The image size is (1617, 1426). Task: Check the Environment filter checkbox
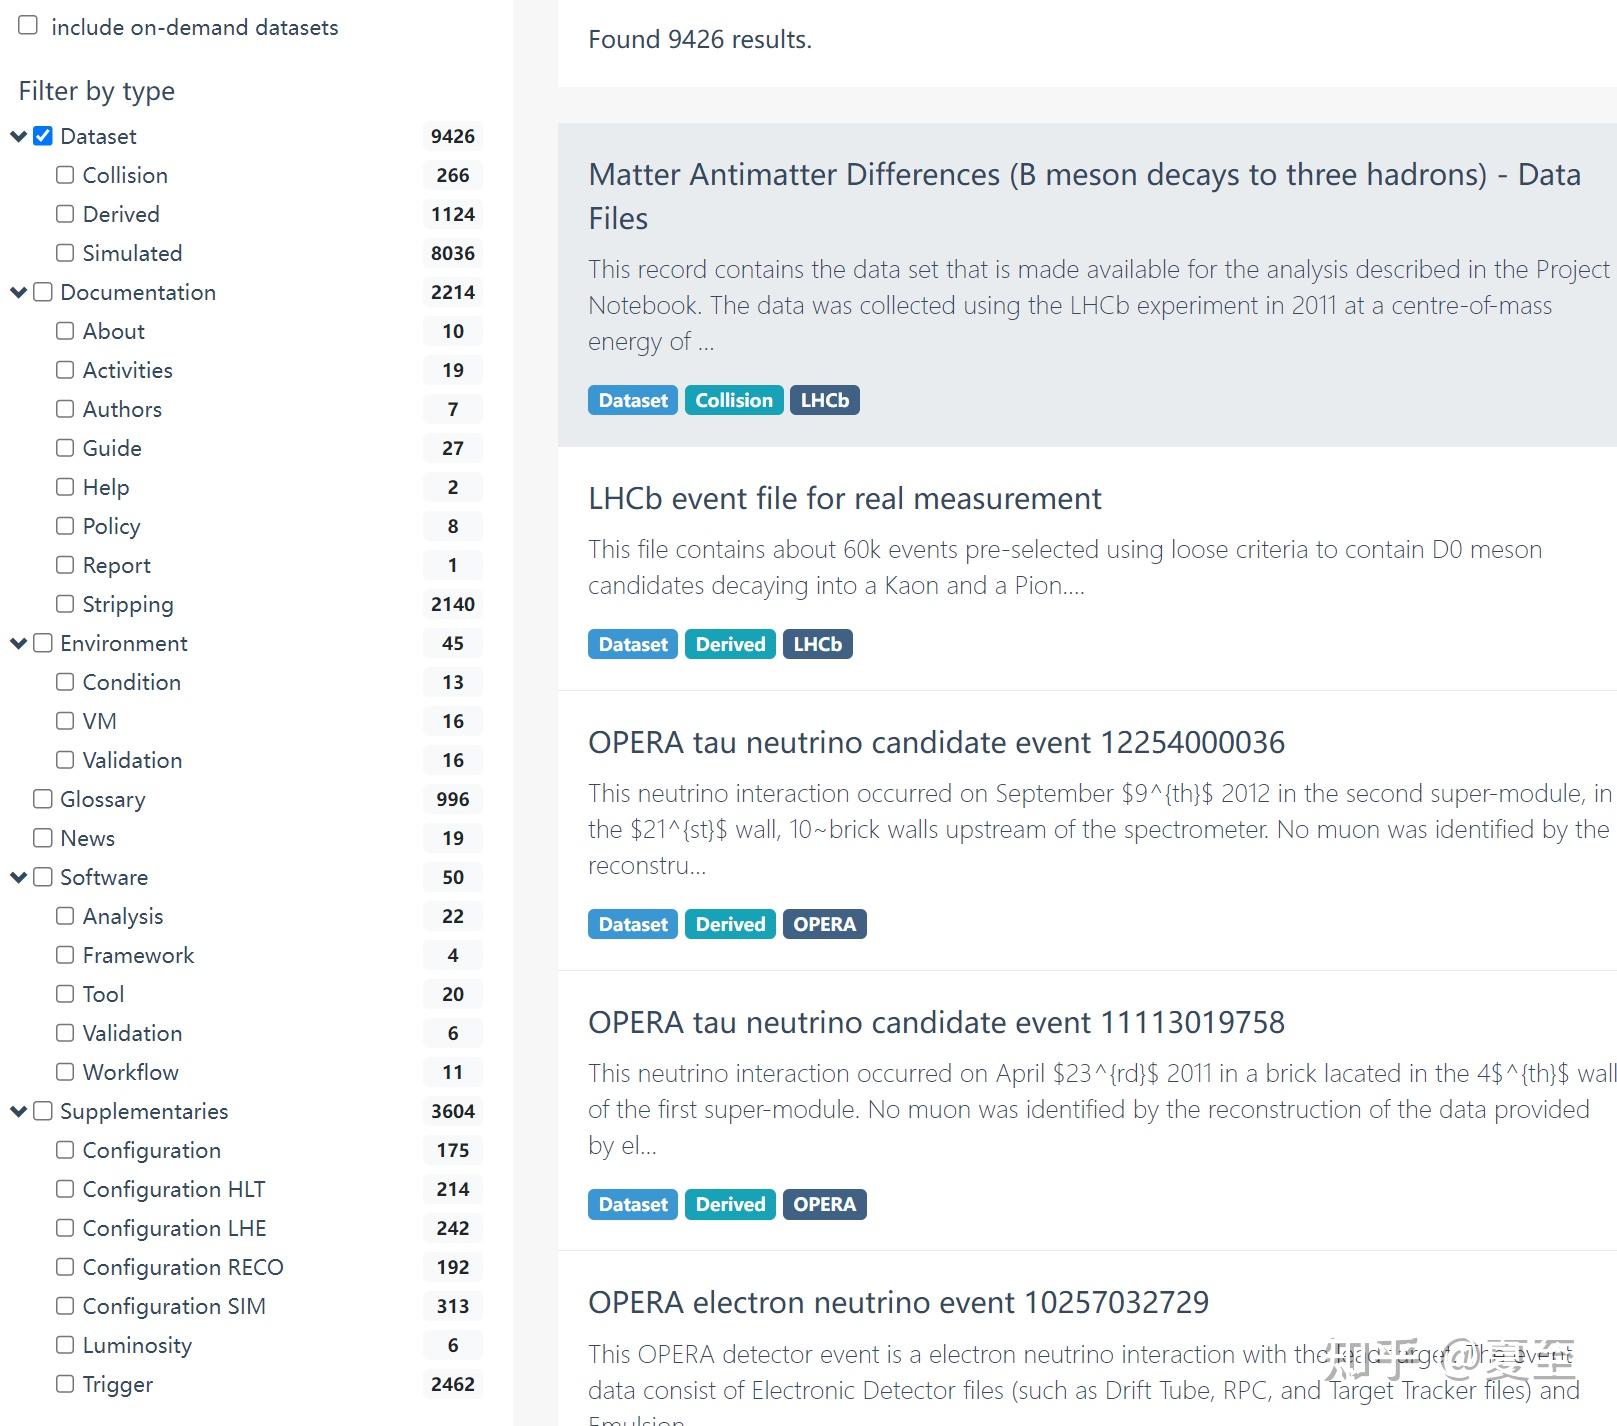(x=43, y=643)
